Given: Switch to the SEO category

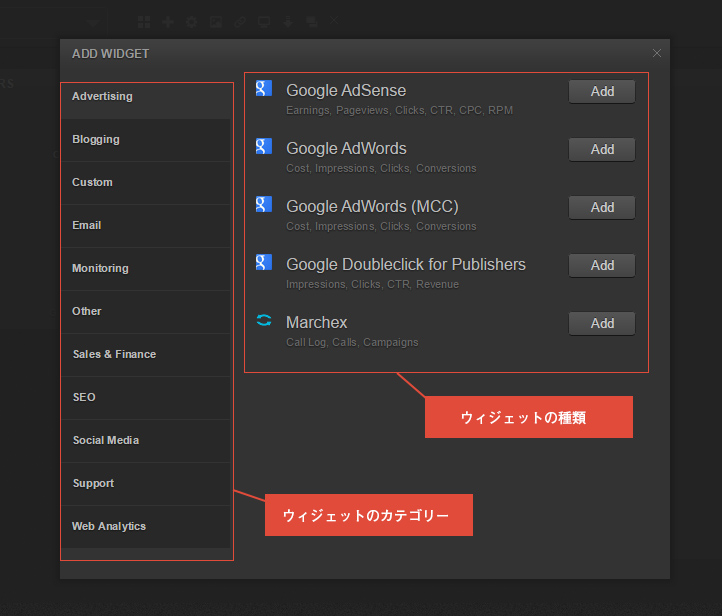Looking at the screenshot, I should pos(146,398).
